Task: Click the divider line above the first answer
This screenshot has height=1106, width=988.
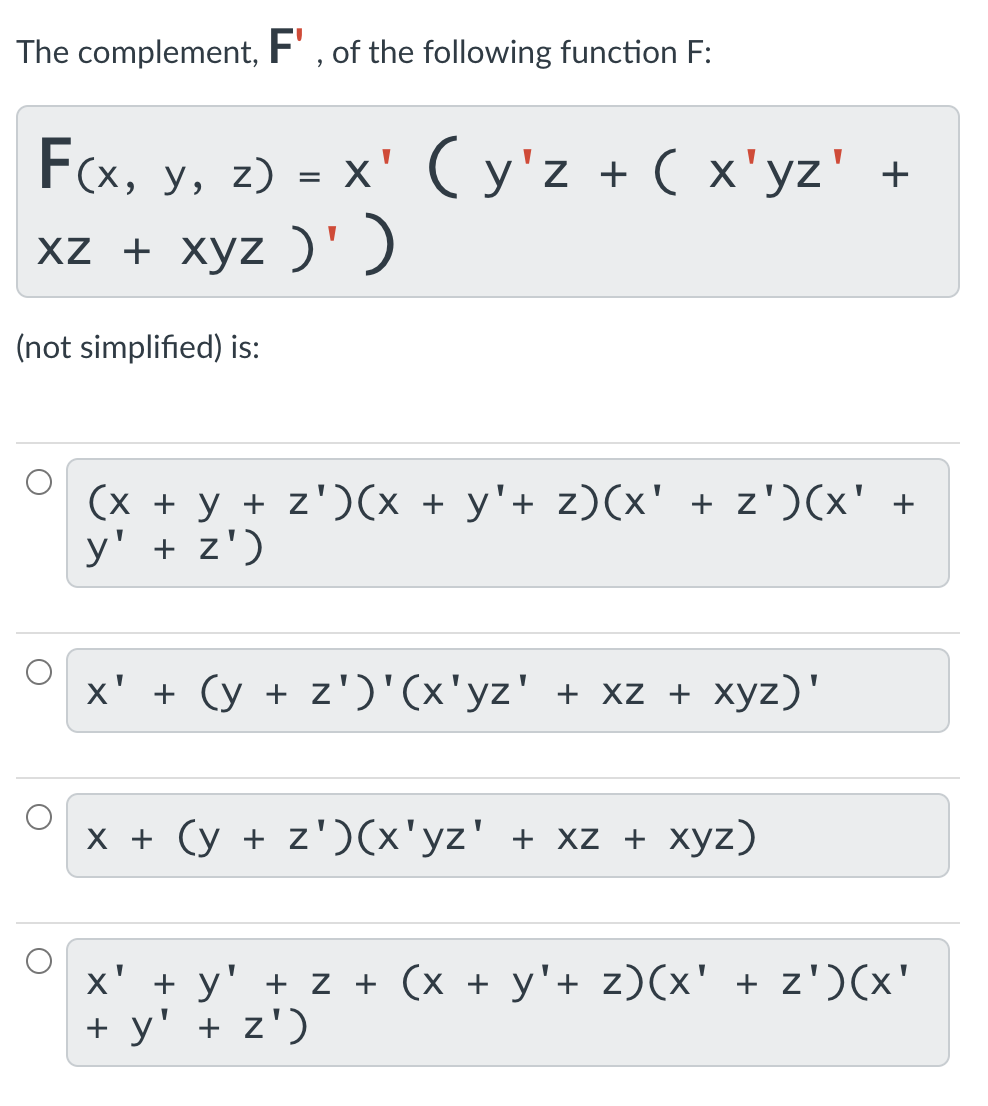Action: coord(490,445)
